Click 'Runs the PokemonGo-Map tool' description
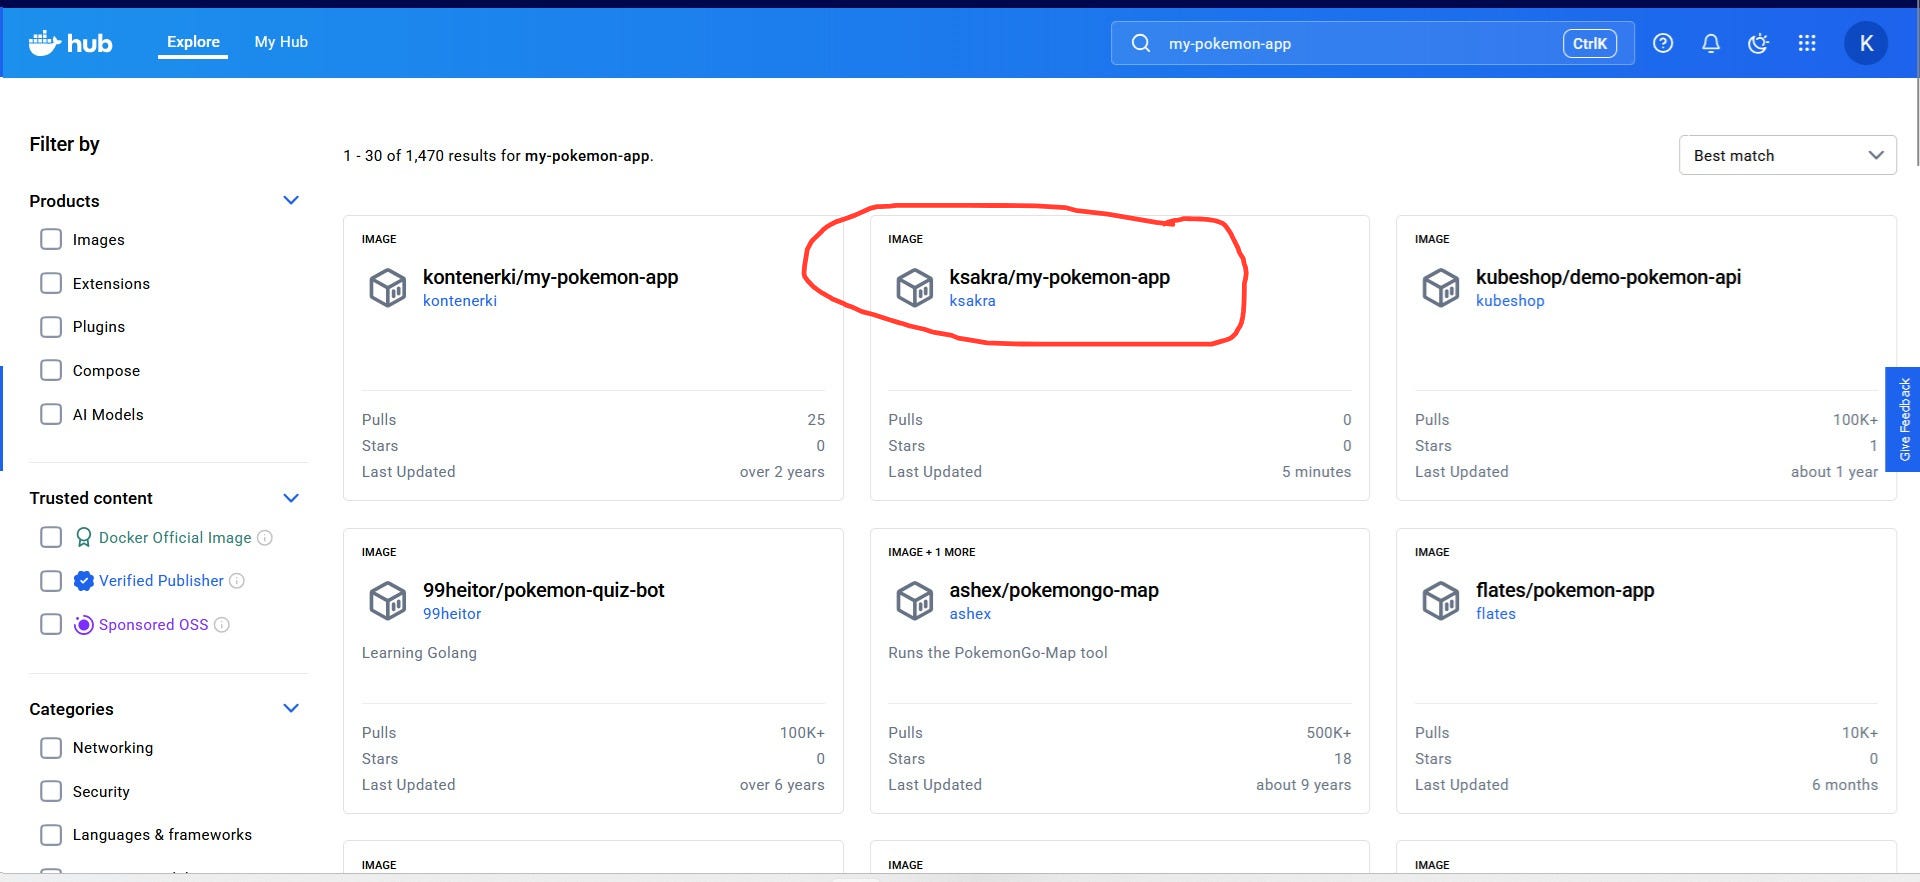The width and height of the screenshot is (1920, 882). pos(998,653)
